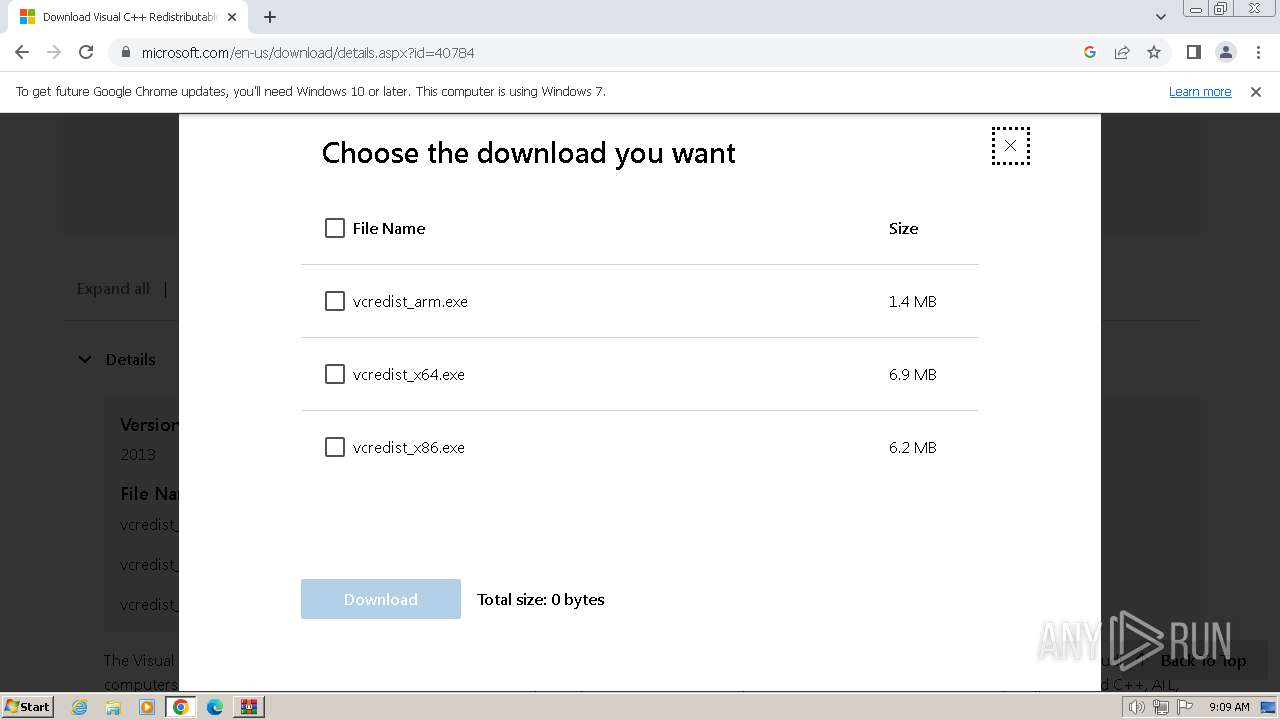Select the vcredist_x64.exe checkbox
This screenshot has height=720, width=1280.
coord(335,374)
